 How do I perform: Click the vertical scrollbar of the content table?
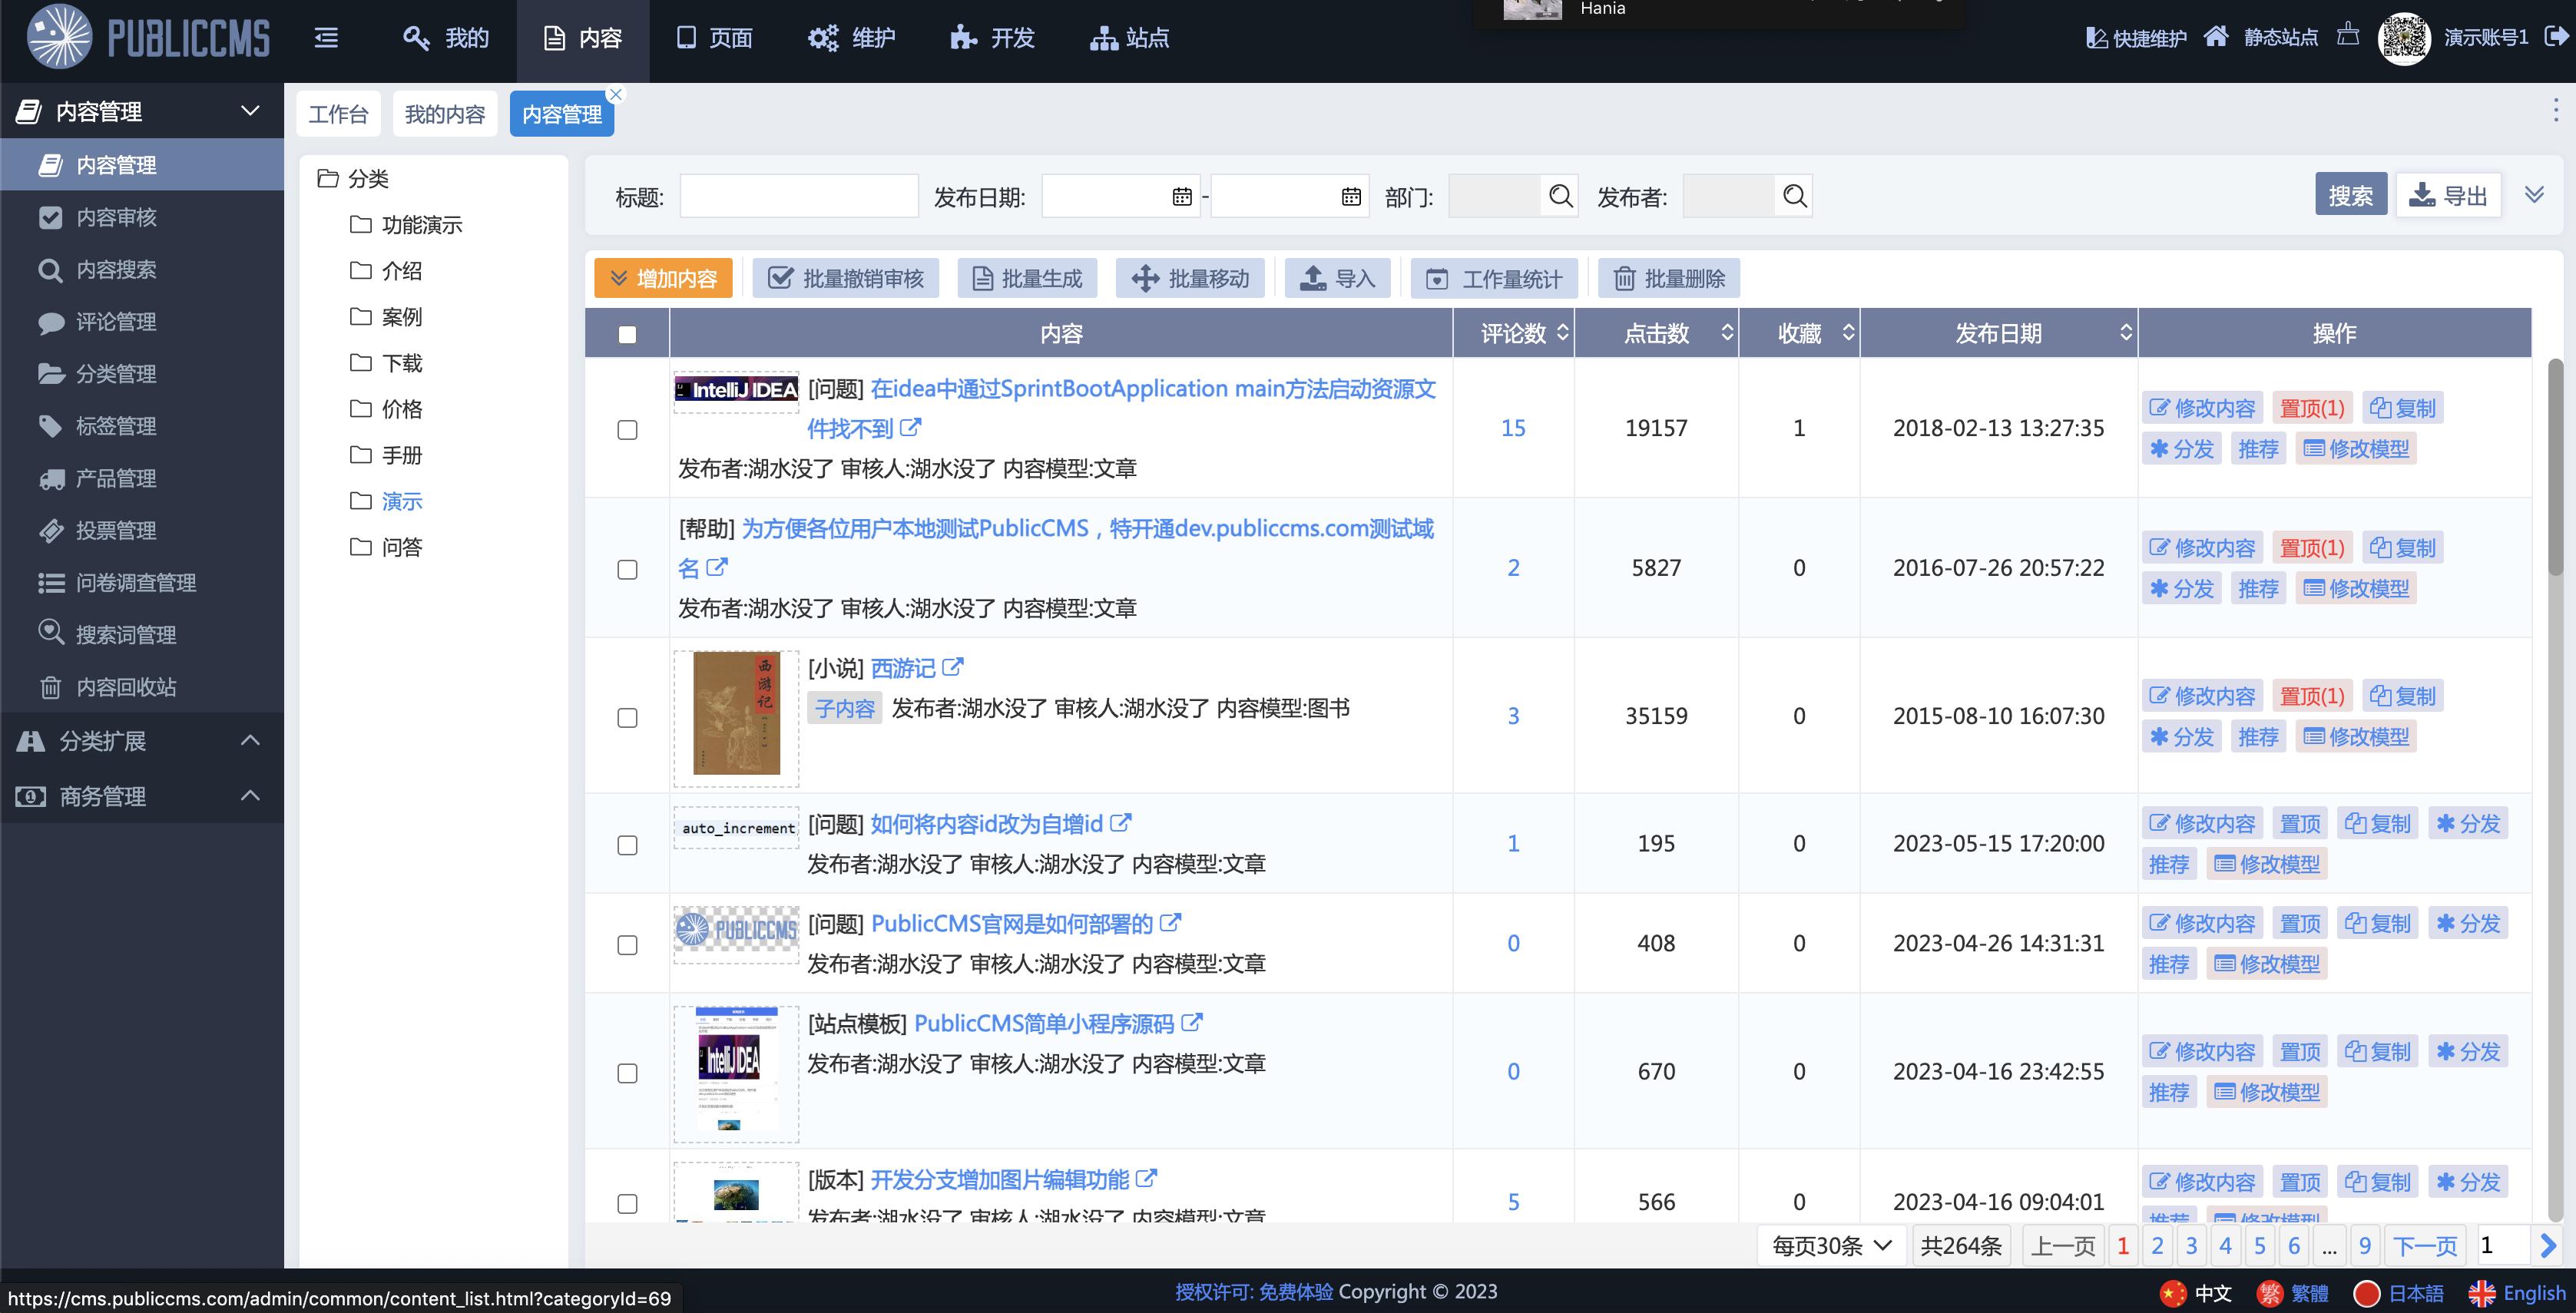2555,468
